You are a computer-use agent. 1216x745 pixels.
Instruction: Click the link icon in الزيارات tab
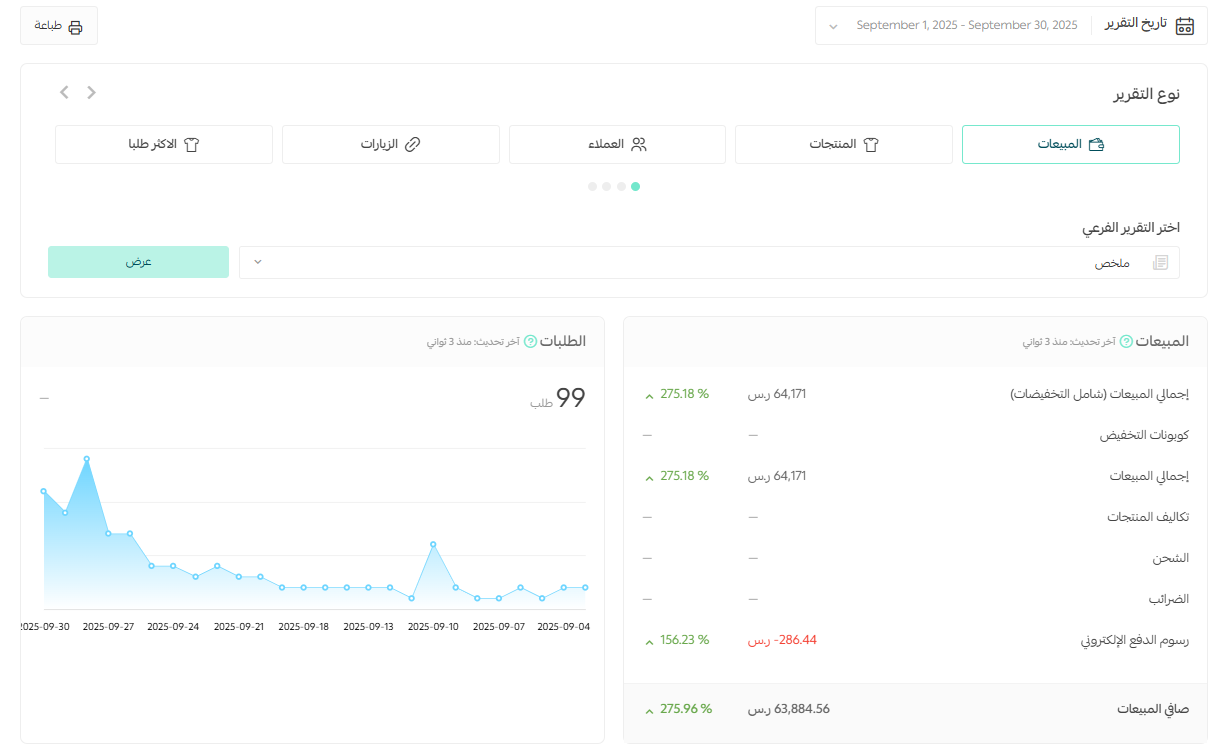pyautogui.click(x=412, y=144)
